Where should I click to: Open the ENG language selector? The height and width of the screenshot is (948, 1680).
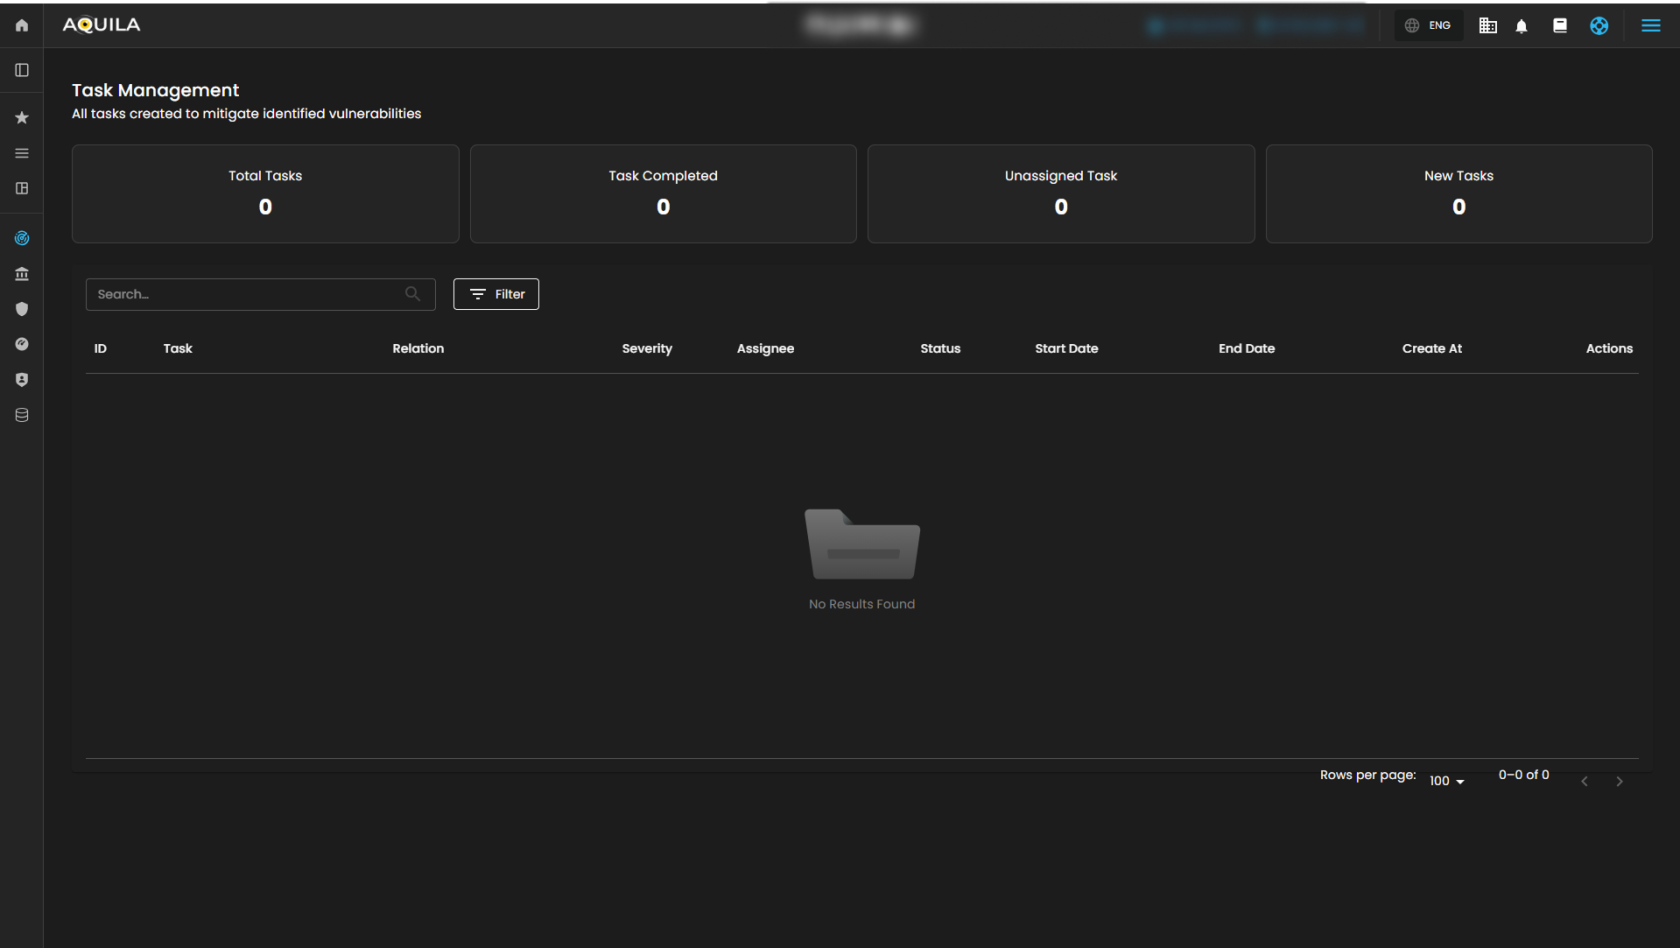click(x=1428, y=26)
